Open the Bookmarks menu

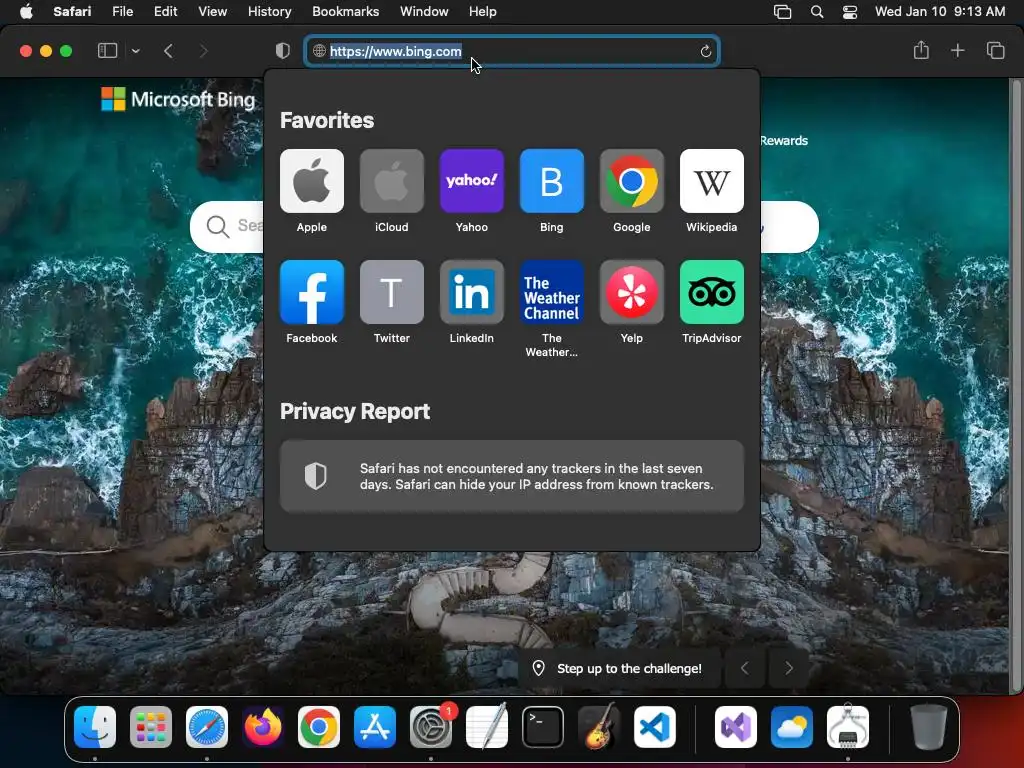click(x=345, y=12)
